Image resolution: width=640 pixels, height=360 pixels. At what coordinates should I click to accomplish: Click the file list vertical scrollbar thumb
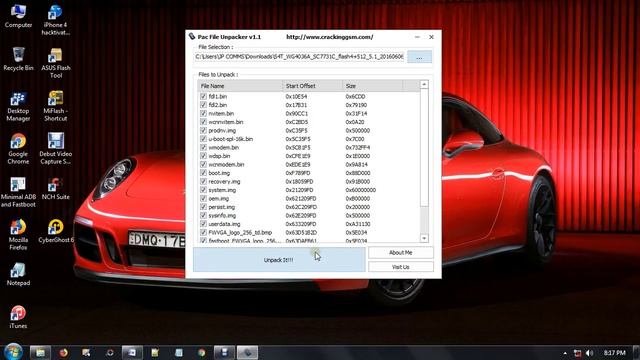coord(424,147)
